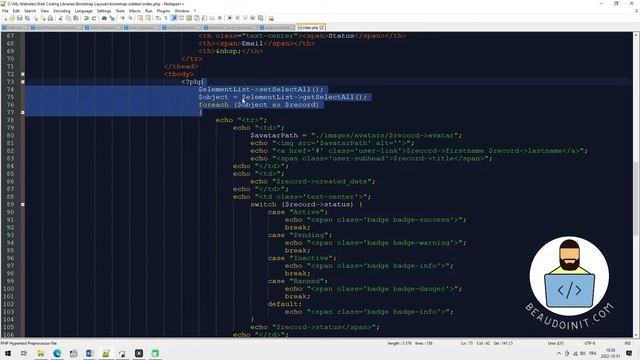The width and height of the screenshot is (640, 360).
Task: Click the Copy toolbar icon
Action: (68, 18)
